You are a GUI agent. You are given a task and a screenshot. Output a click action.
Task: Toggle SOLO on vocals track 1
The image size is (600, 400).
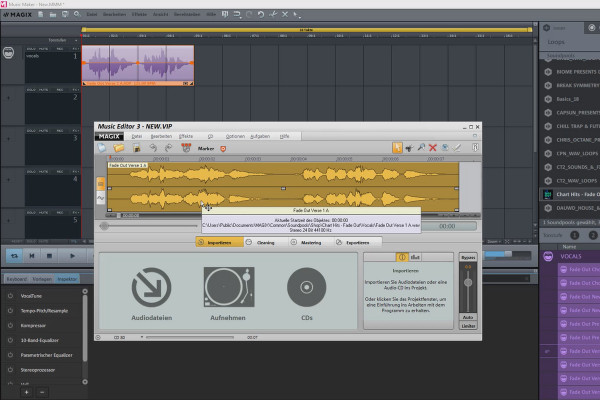coord(31,49)
